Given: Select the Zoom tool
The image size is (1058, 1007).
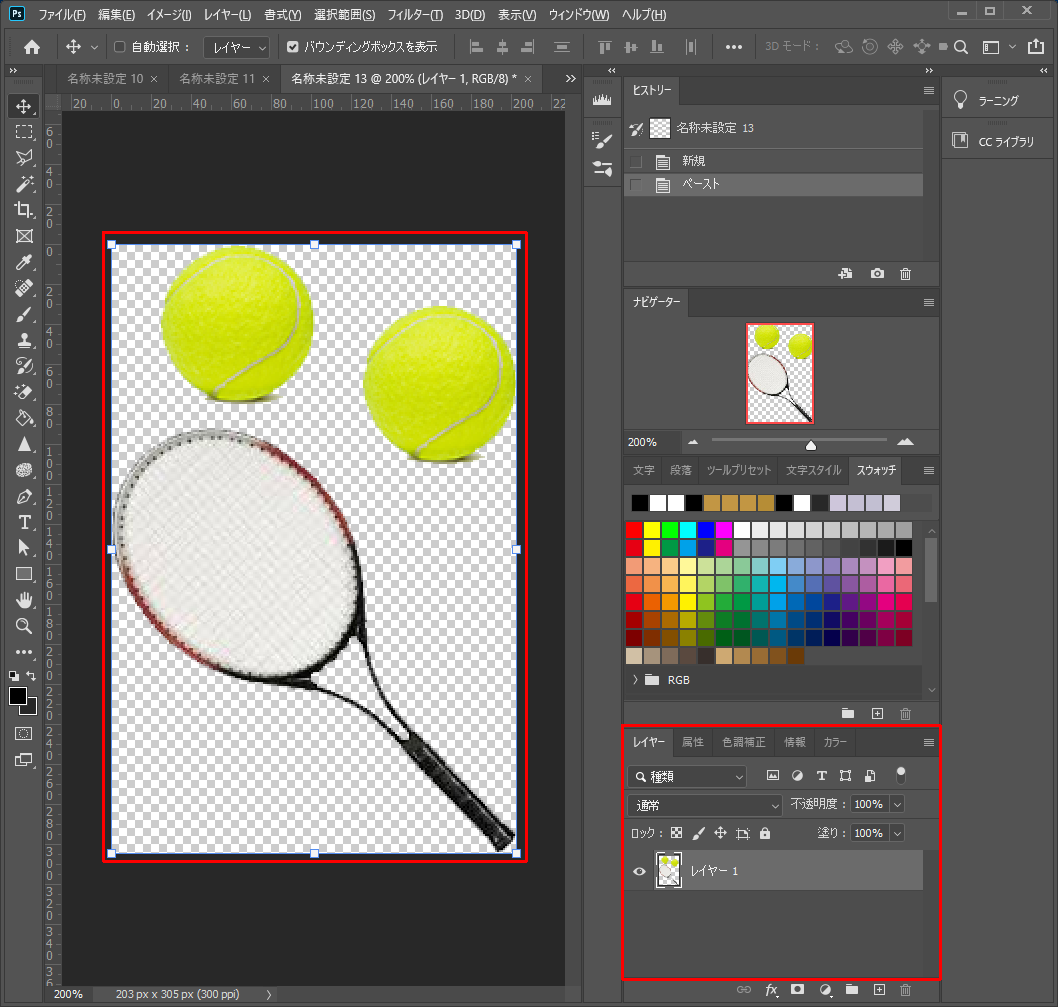Looking at the screenshot, I should click(x=24, y=626).
